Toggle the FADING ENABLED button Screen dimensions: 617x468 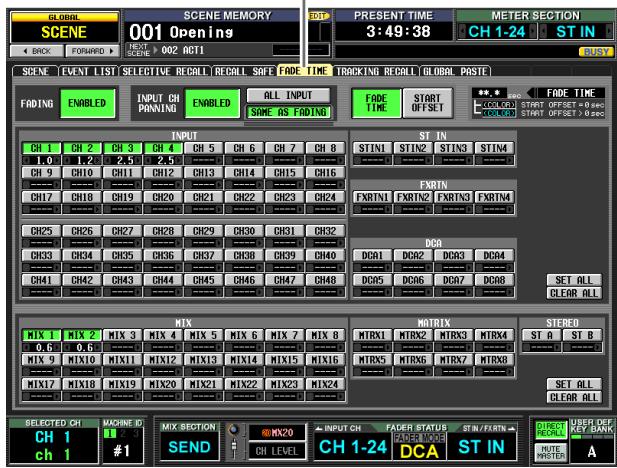[x=87, y=104]
